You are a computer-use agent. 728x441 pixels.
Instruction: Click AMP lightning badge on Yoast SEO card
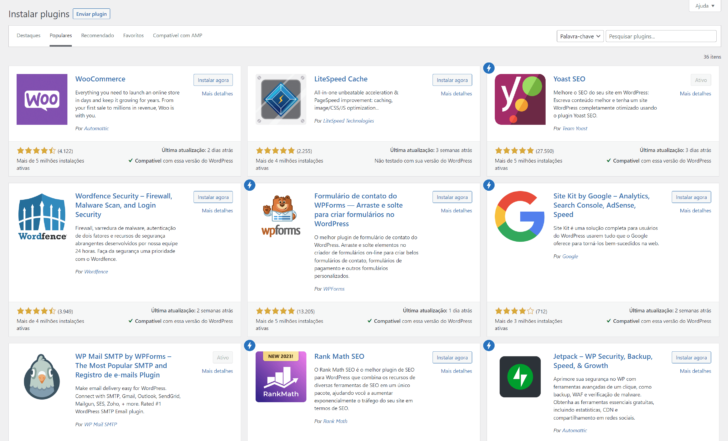(488, 68)
